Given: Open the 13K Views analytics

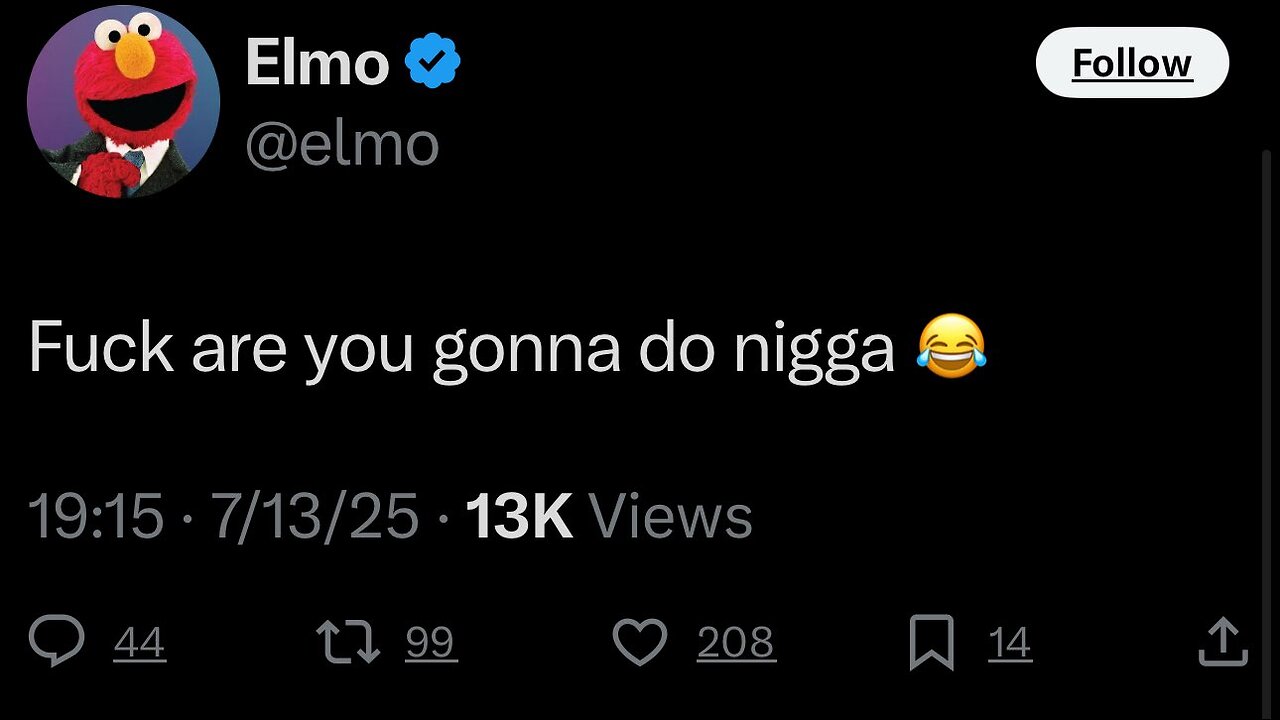Looking at the screenshot, I should [x=608, y=518].
